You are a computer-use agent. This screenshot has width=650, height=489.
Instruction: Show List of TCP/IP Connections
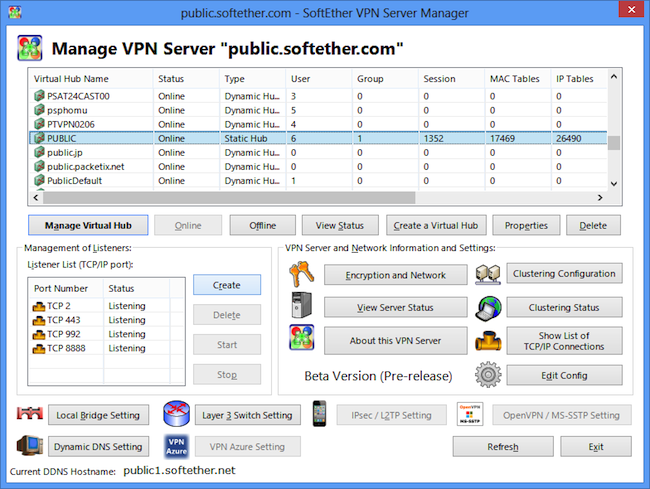coord(564,341)
